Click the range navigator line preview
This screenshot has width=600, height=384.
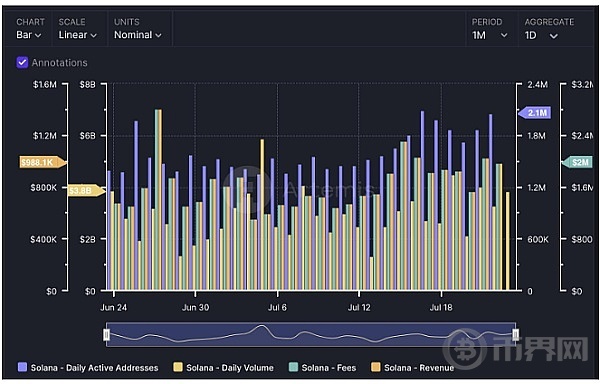click(311, 335)
